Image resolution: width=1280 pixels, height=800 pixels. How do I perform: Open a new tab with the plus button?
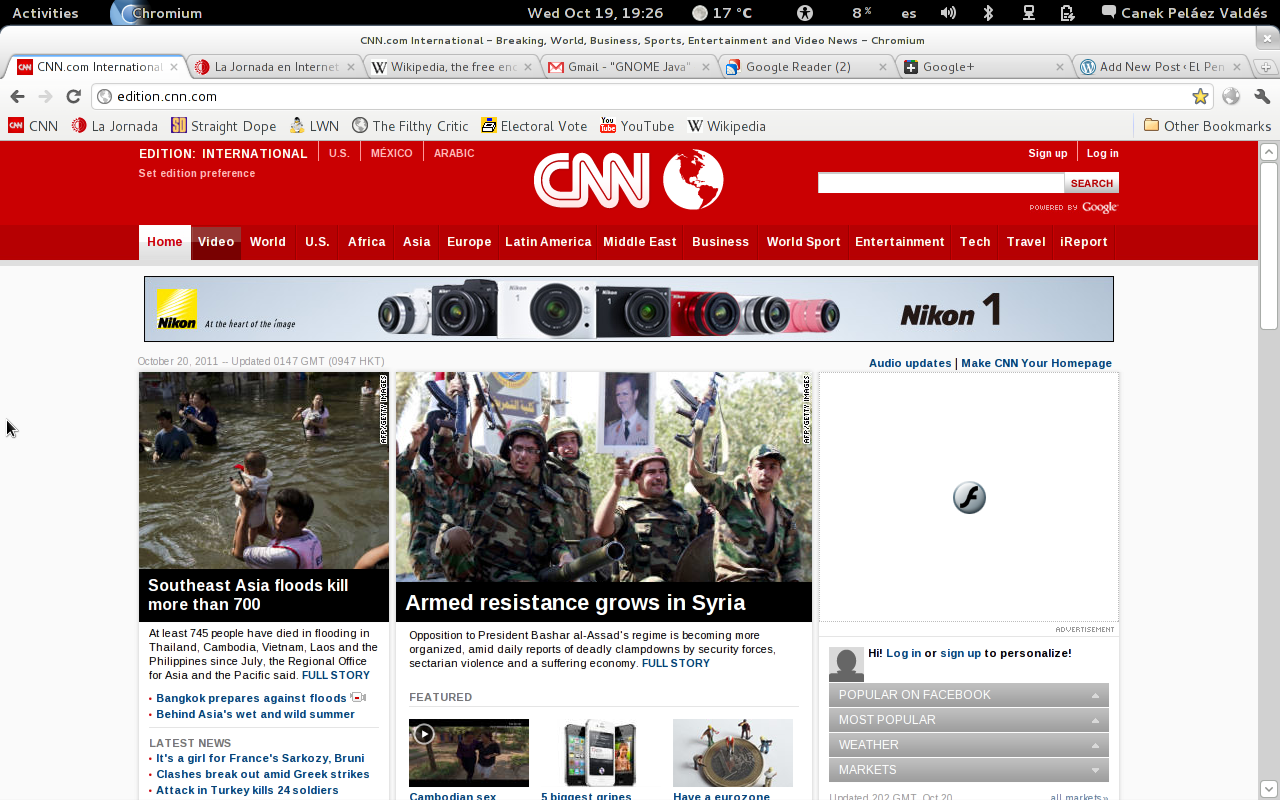tap(1265, 67)
